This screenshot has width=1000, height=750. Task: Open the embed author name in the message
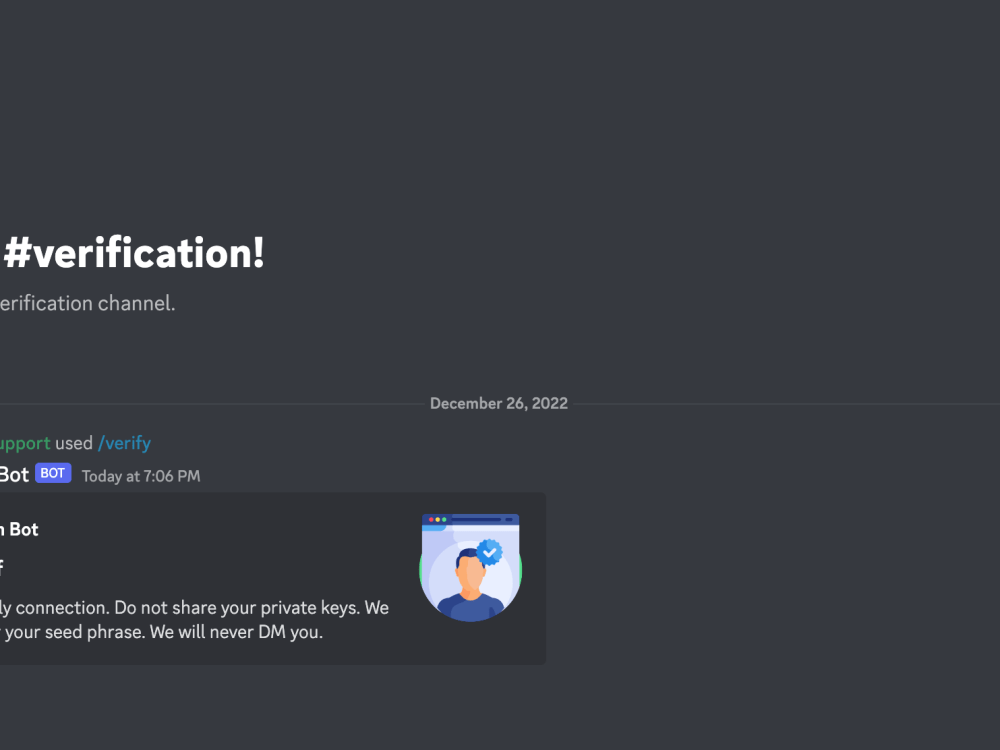click(x=20, y=529)
